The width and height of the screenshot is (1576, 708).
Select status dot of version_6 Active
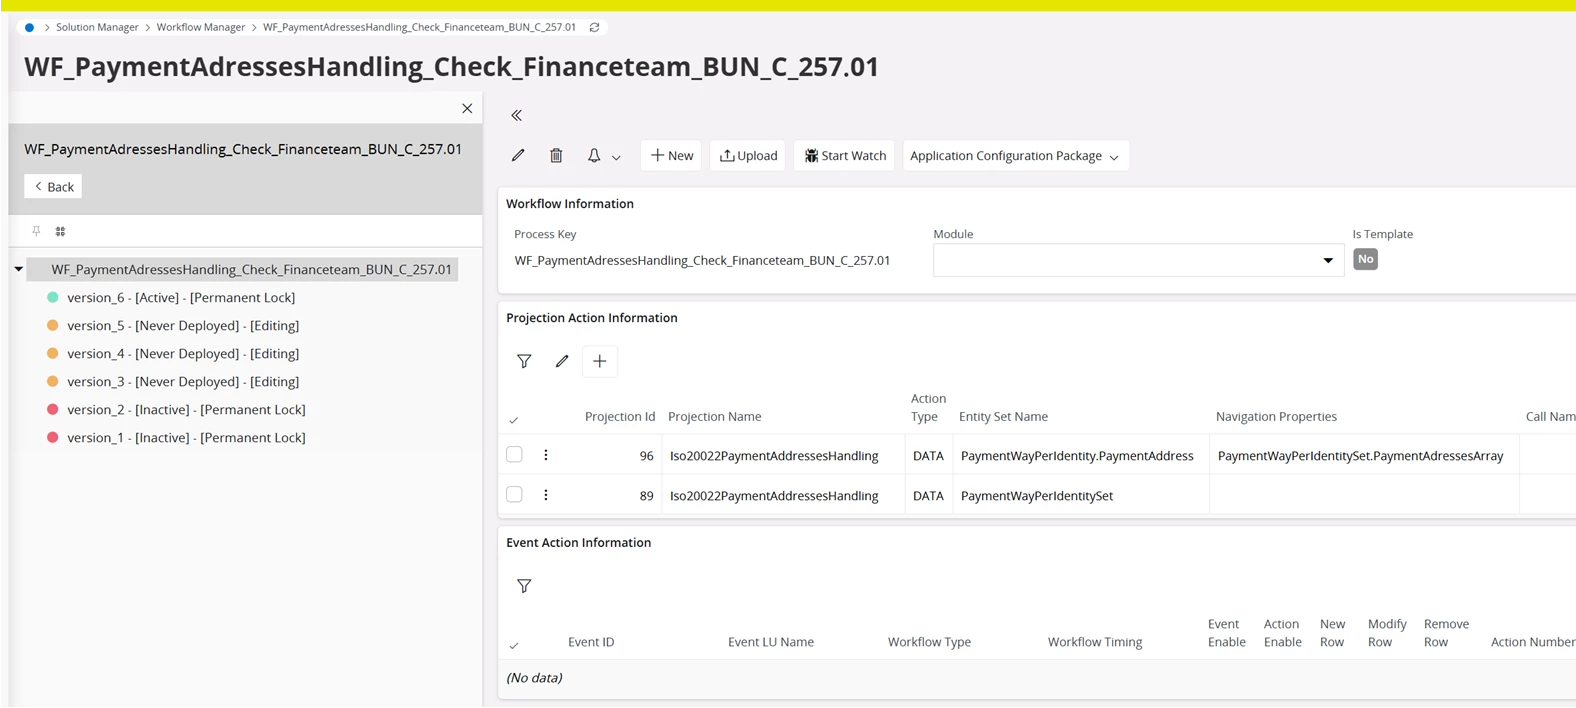[53, 297]
